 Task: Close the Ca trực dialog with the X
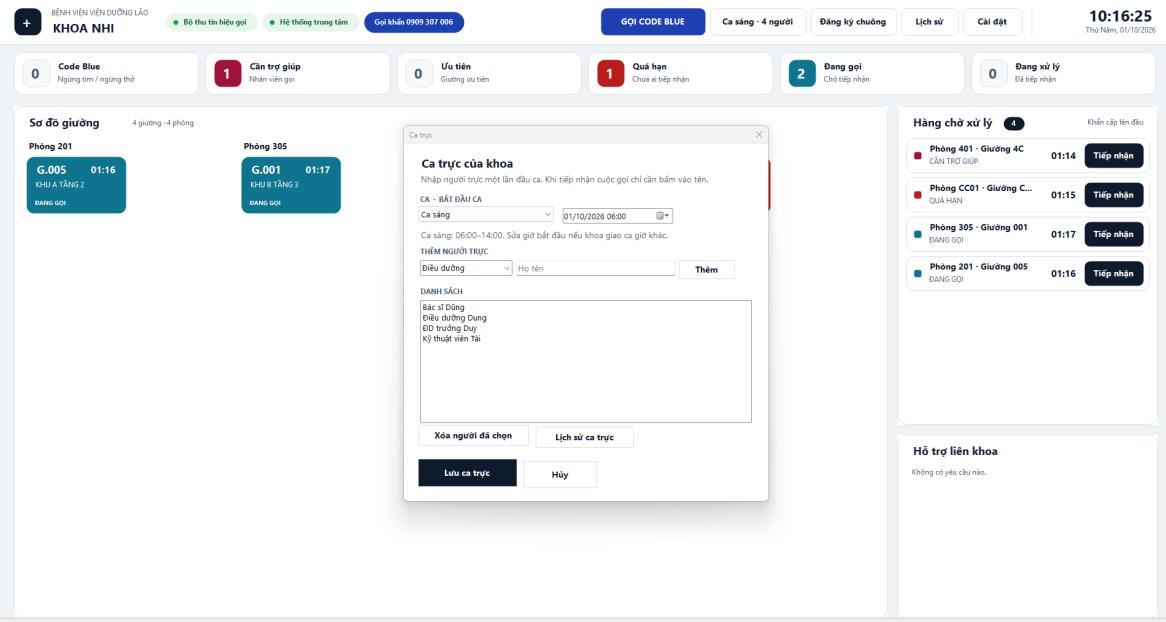[x=758, y=135]
